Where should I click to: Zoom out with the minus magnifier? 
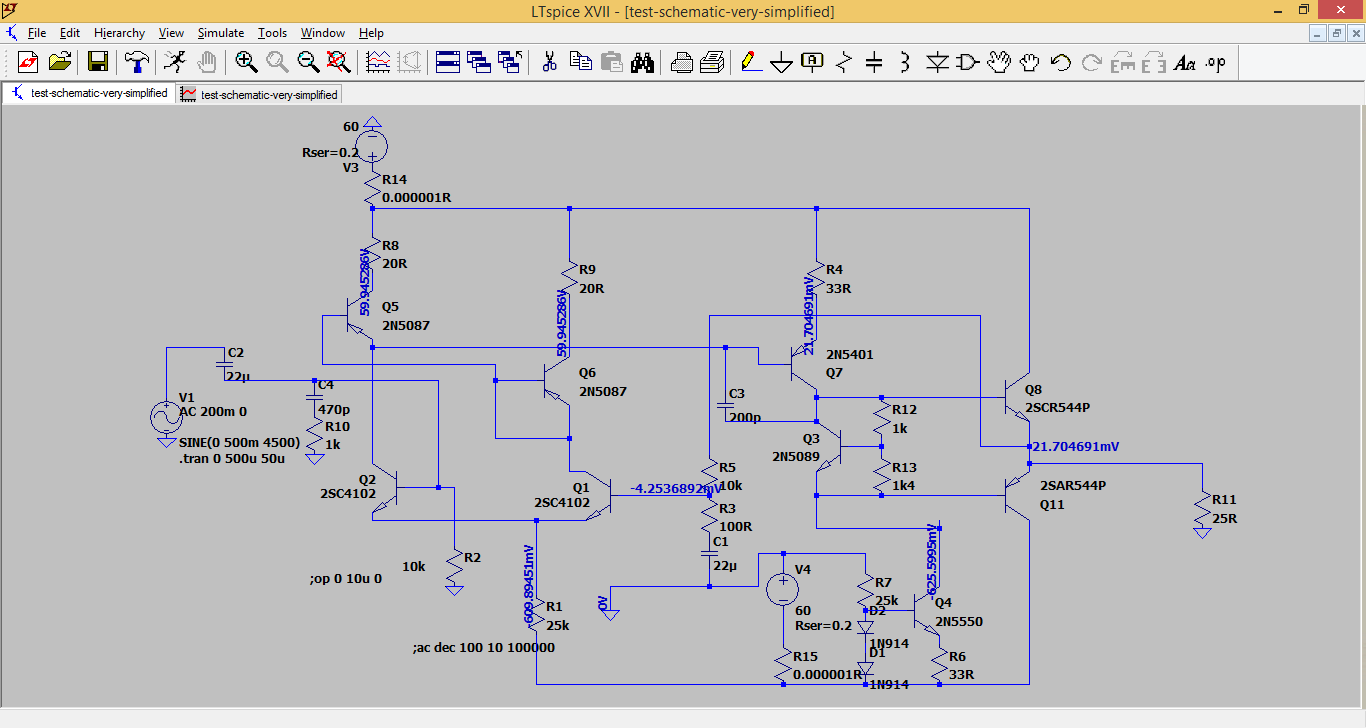[308, 62]
